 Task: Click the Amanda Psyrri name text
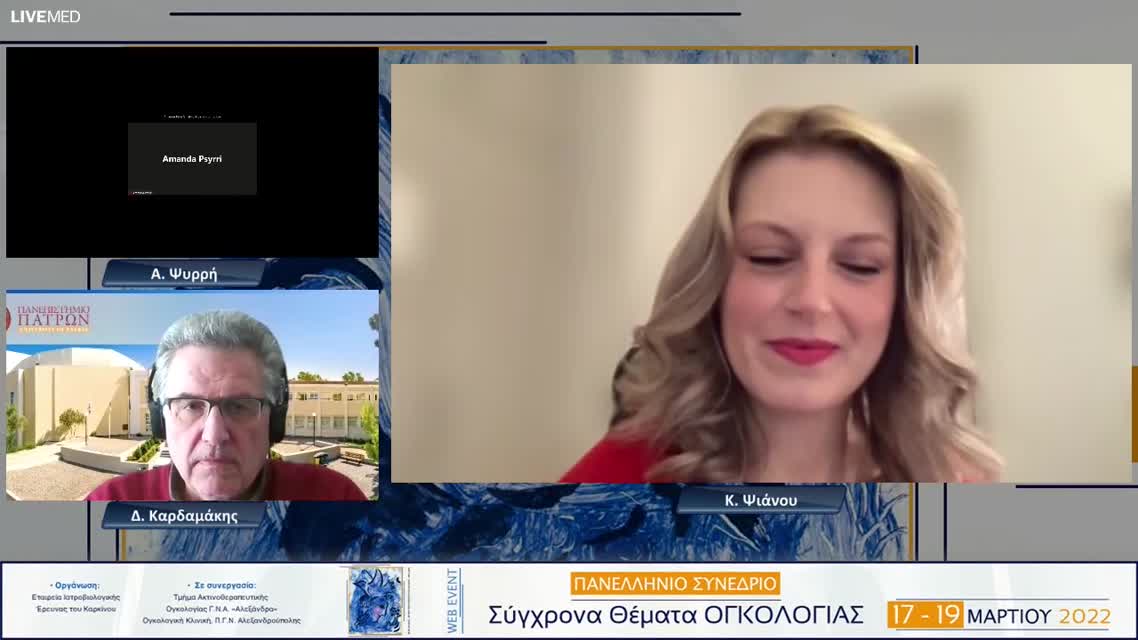click(192, 159)
